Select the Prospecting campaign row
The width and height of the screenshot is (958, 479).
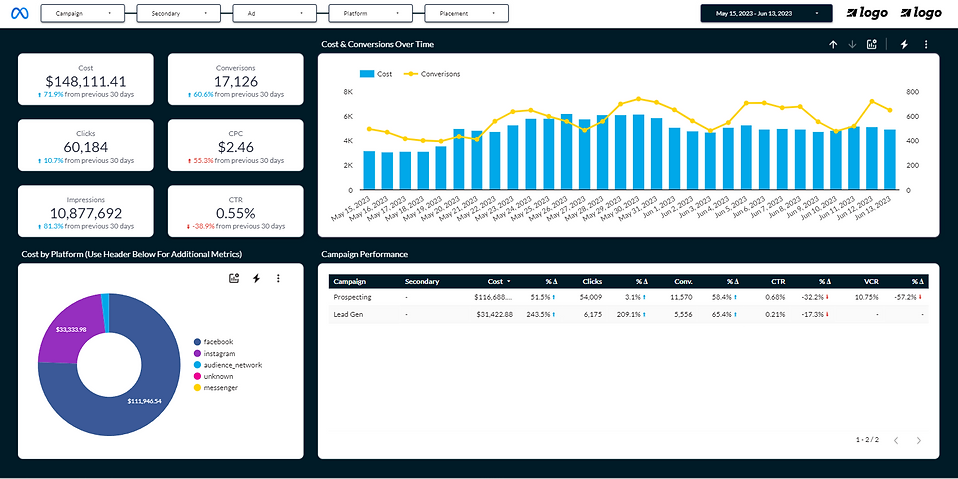(352, 298)
